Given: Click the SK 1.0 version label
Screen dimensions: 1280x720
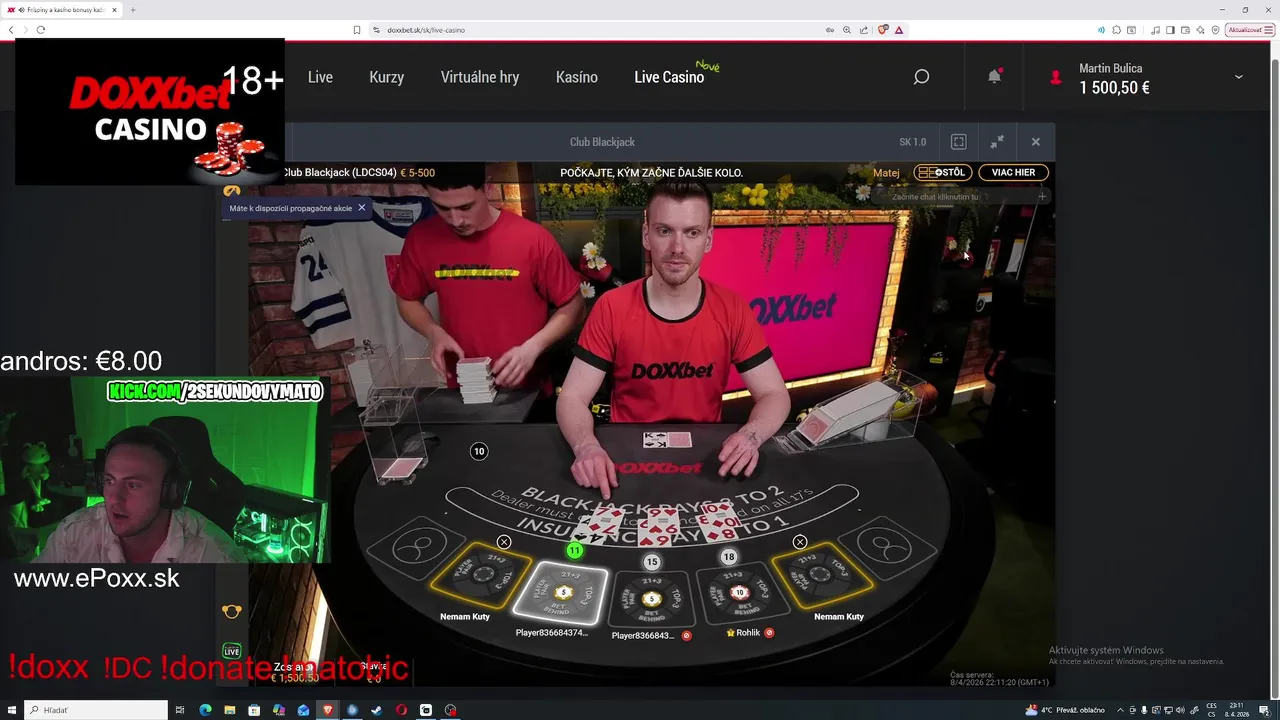Looking at the screenshot, I should click(x=913, y=142).
